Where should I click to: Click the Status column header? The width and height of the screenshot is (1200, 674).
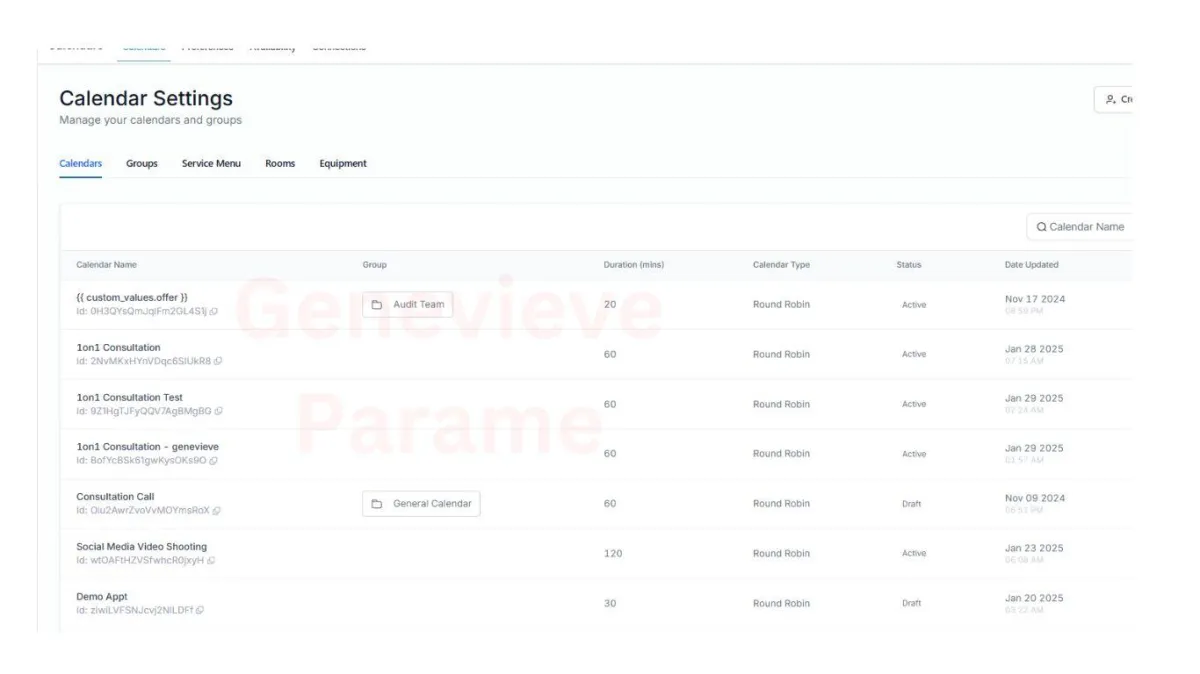pos(909,265)
